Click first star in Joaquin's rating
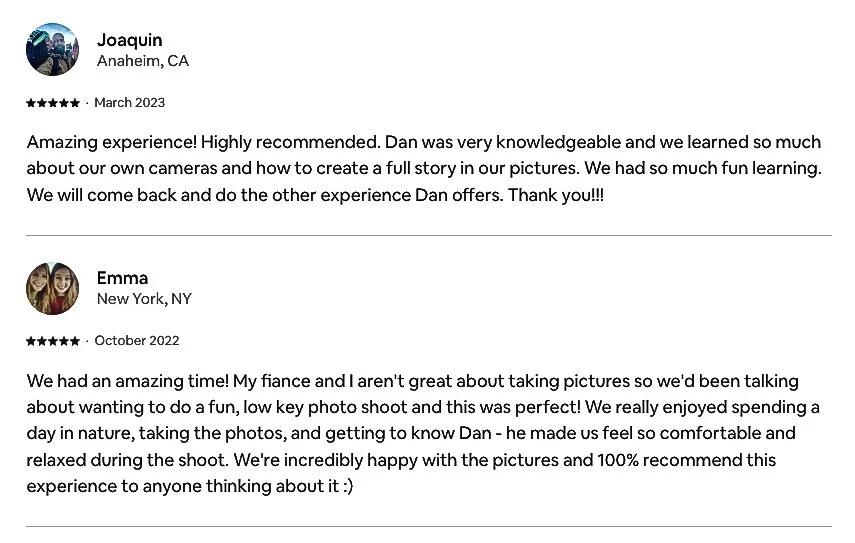Viewport: 855px width, 543px height. [31, 102]
